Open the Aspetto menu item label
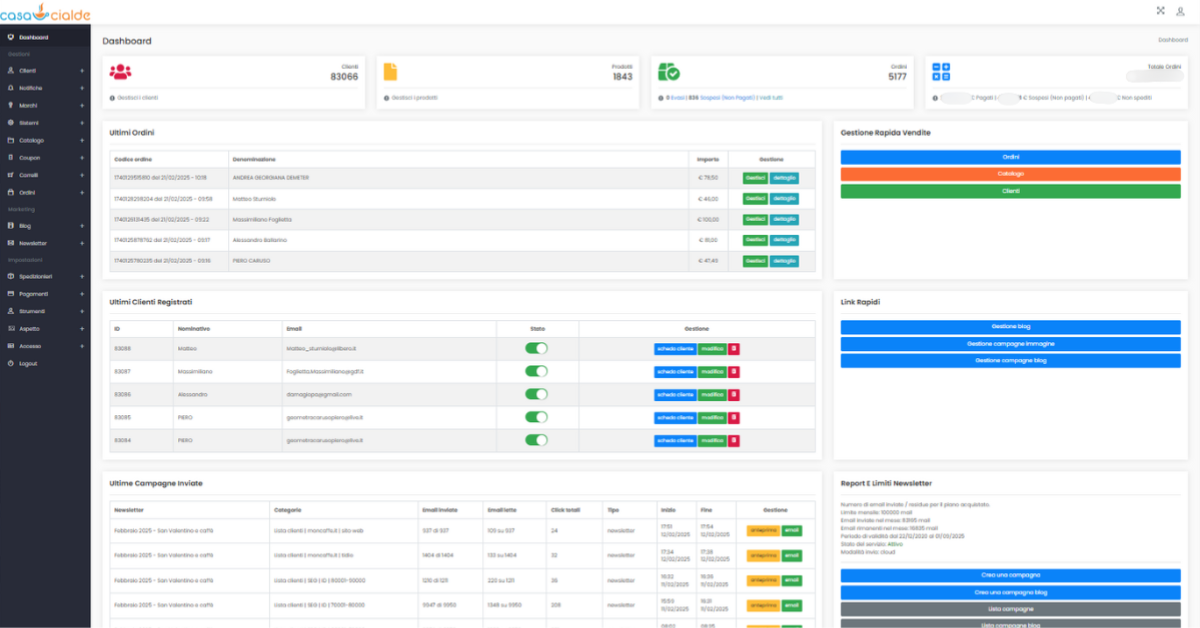The width and height of the screenshot is (1200, 628). (29, 328)
